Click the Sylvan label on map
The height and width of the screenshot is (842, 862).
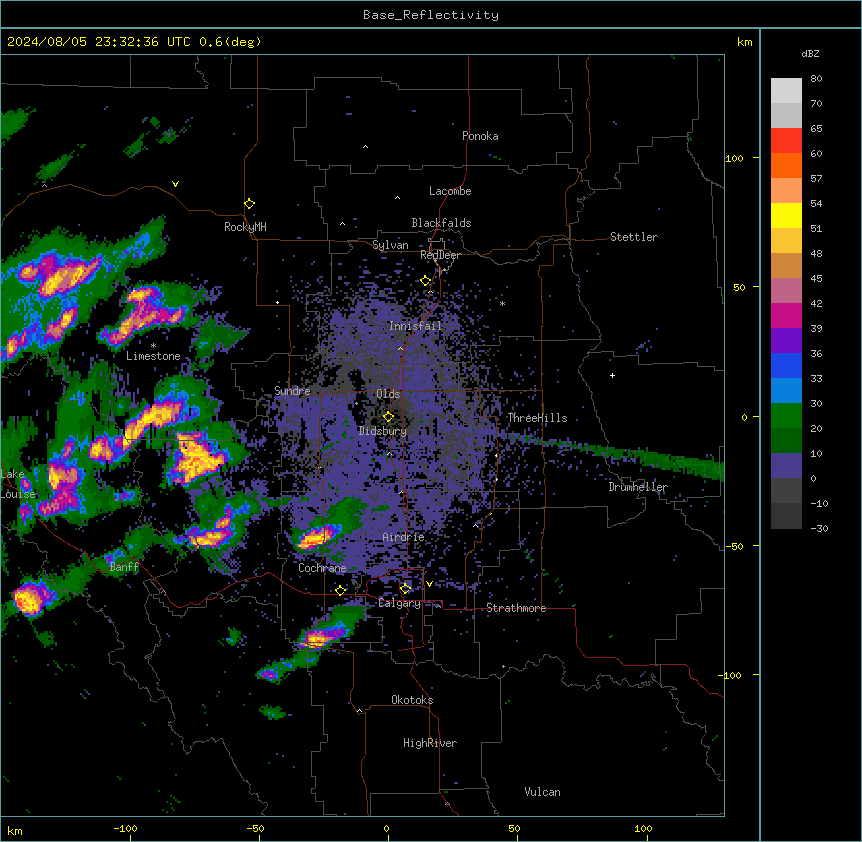[x=390, y=245]
